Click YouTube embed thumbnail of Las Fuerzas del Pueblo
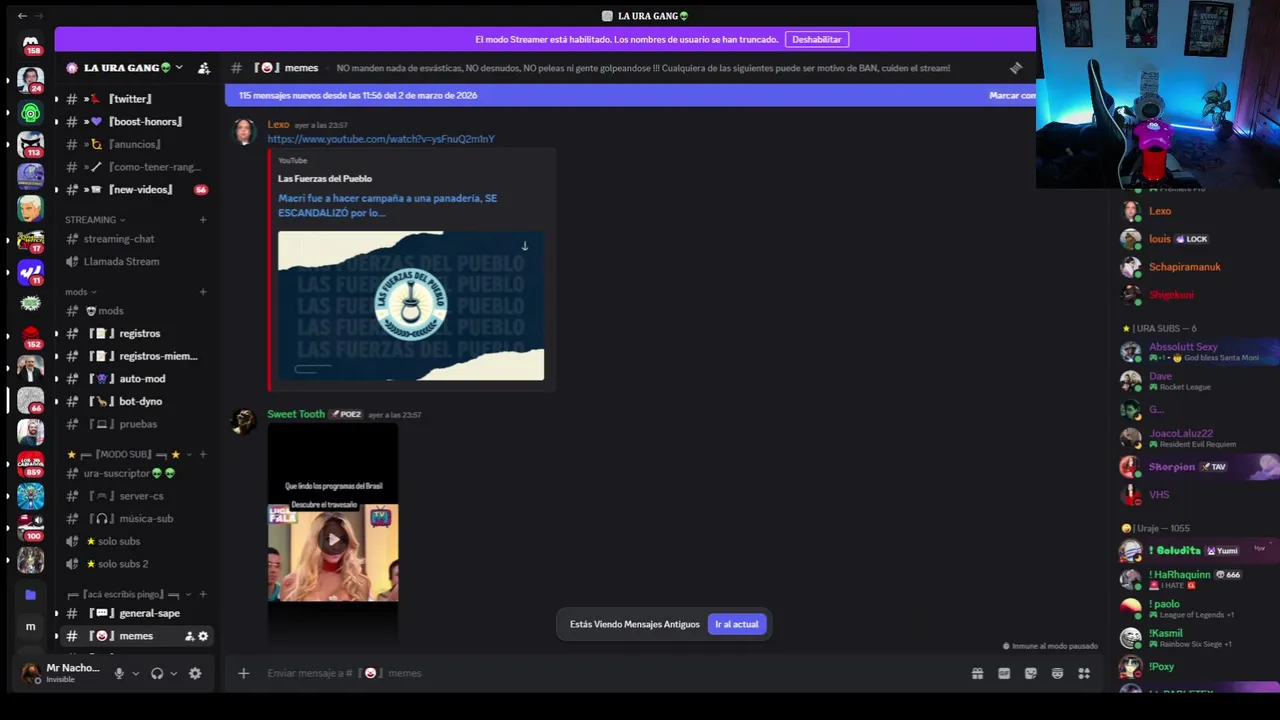Screen dimensions: 1280x720 pos(411,306)
